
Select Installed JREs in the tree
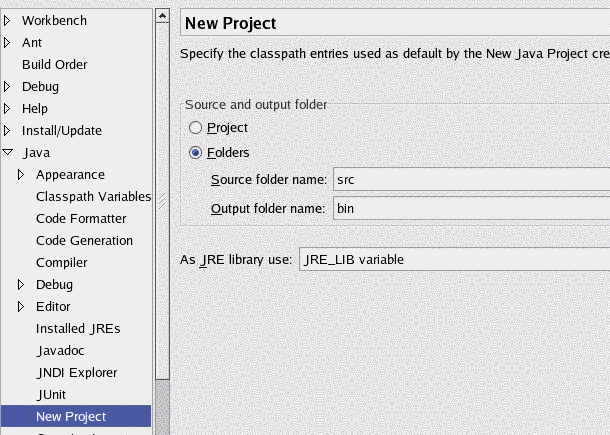click(x=78, y=328)
